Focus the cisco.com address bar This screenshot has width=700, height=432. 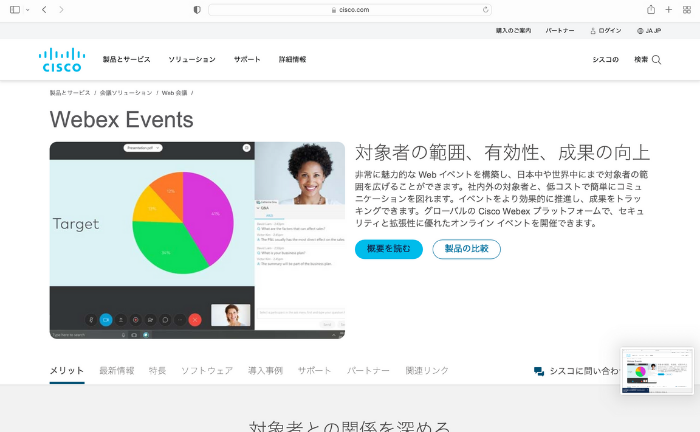(x=350, y=10)
